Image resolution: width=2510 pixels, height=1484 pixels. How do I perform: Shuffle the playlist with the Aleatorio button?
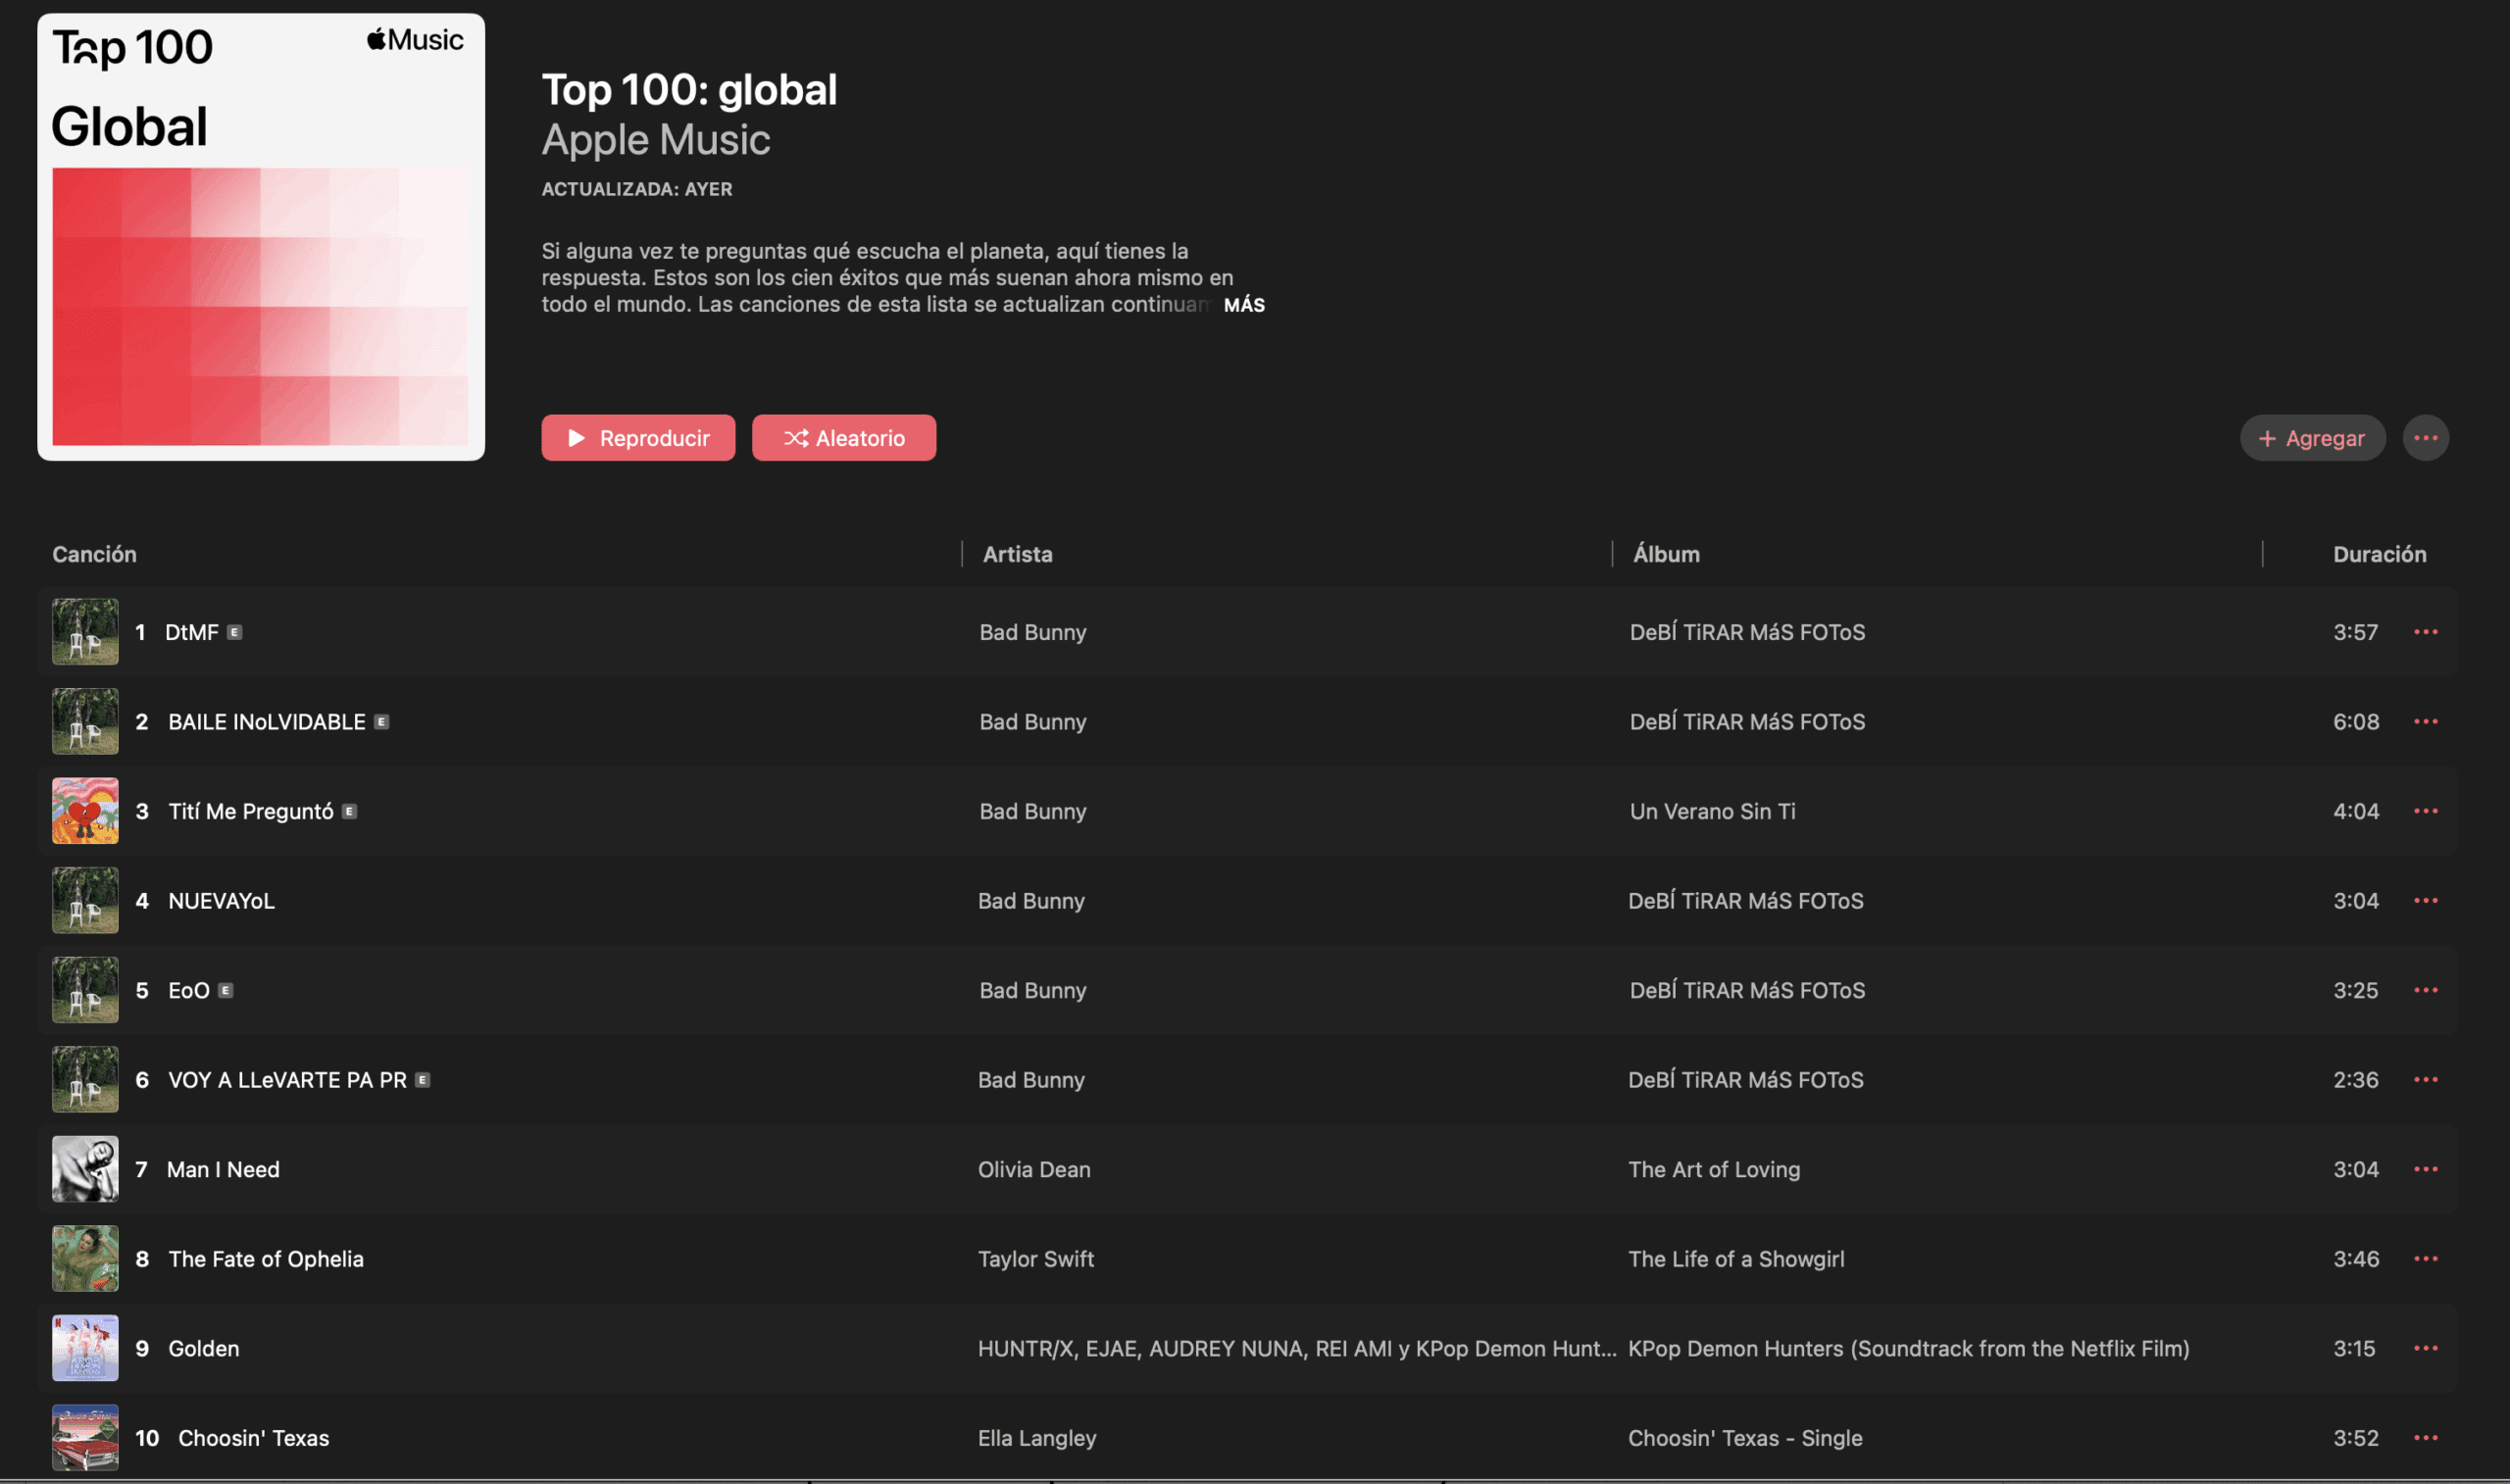click(x=843, y=438)
